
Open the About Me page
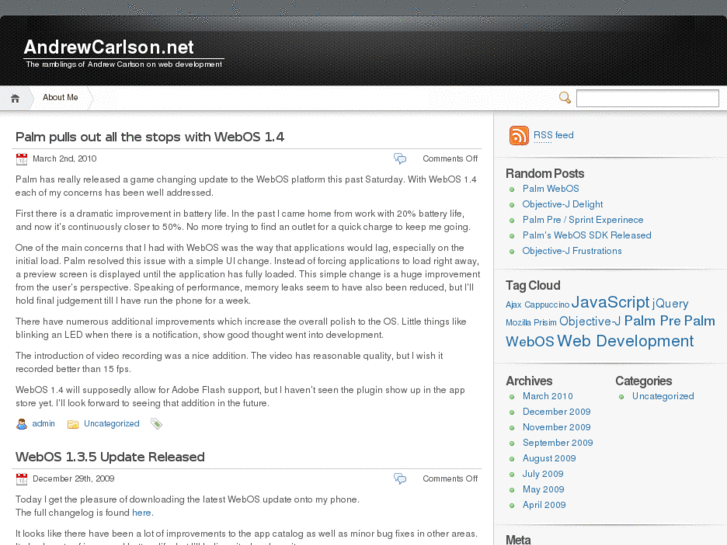[60, 97]
